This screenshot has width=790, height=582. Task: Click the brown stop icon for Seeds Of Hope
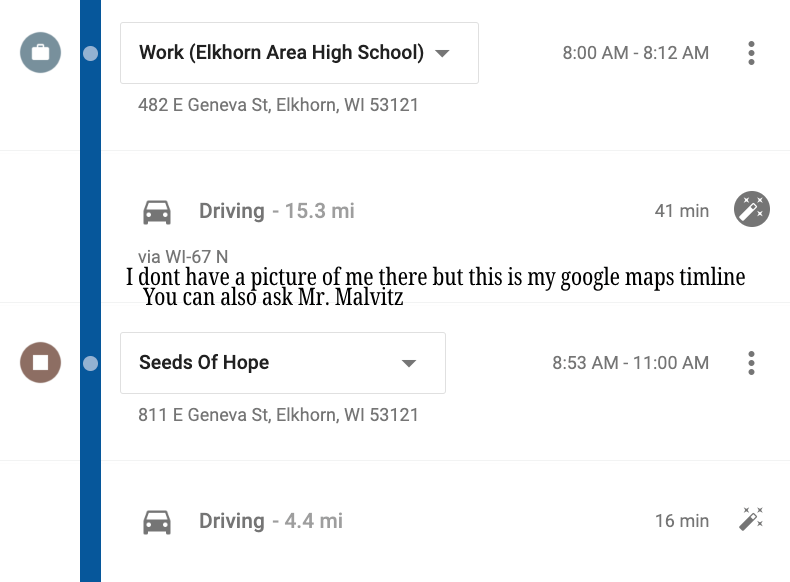click(40, 362)
